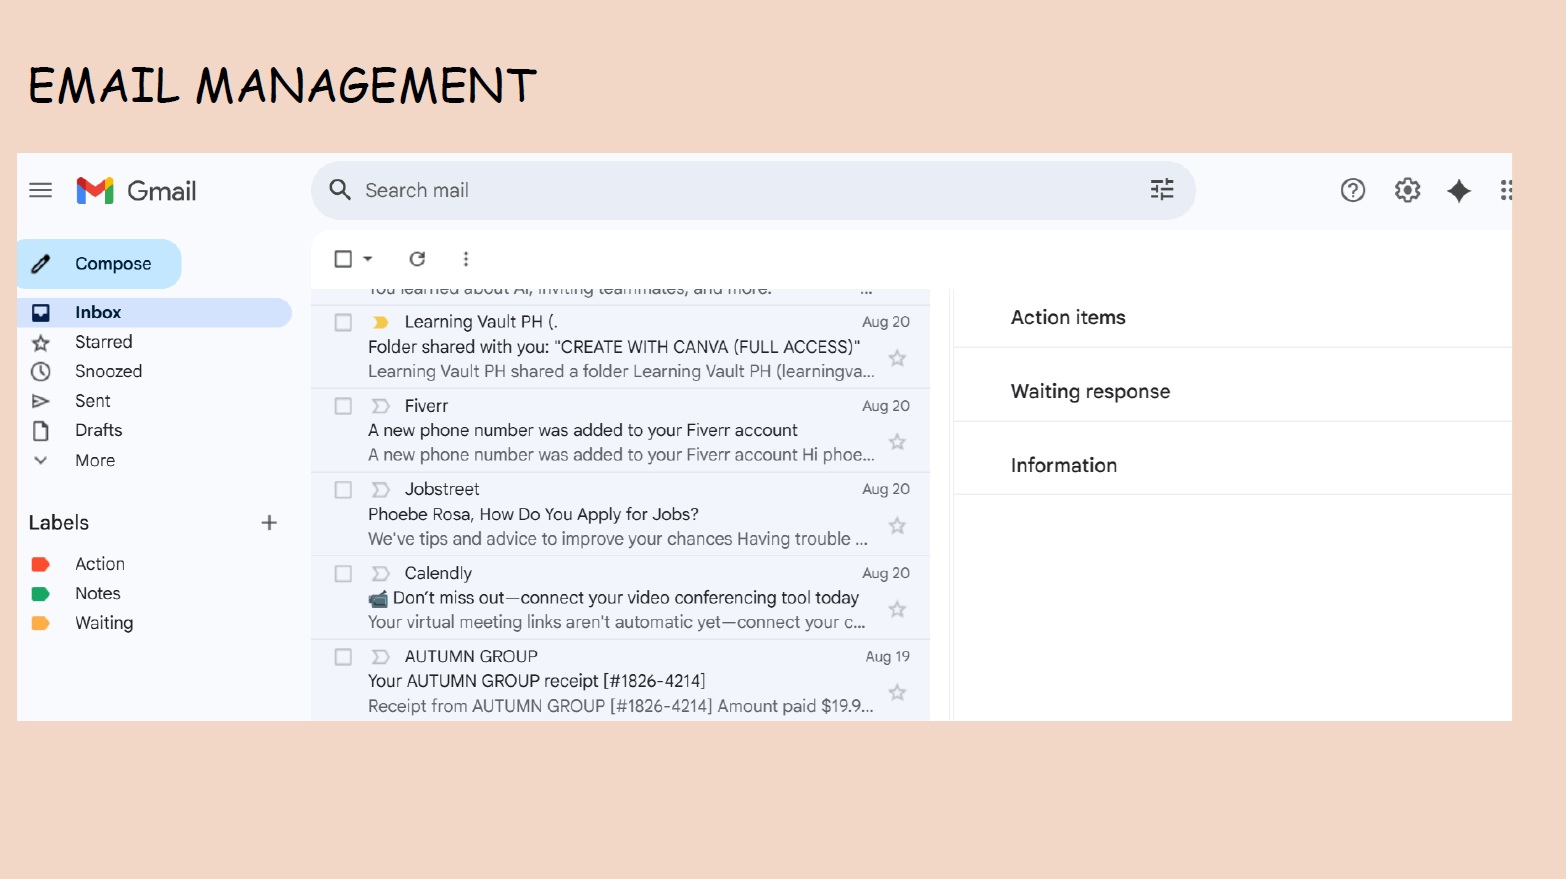This screenshot has width=1566, height=879.
Task: Star the AUTUMN GROUP receipt email
Action: point(897,692)
